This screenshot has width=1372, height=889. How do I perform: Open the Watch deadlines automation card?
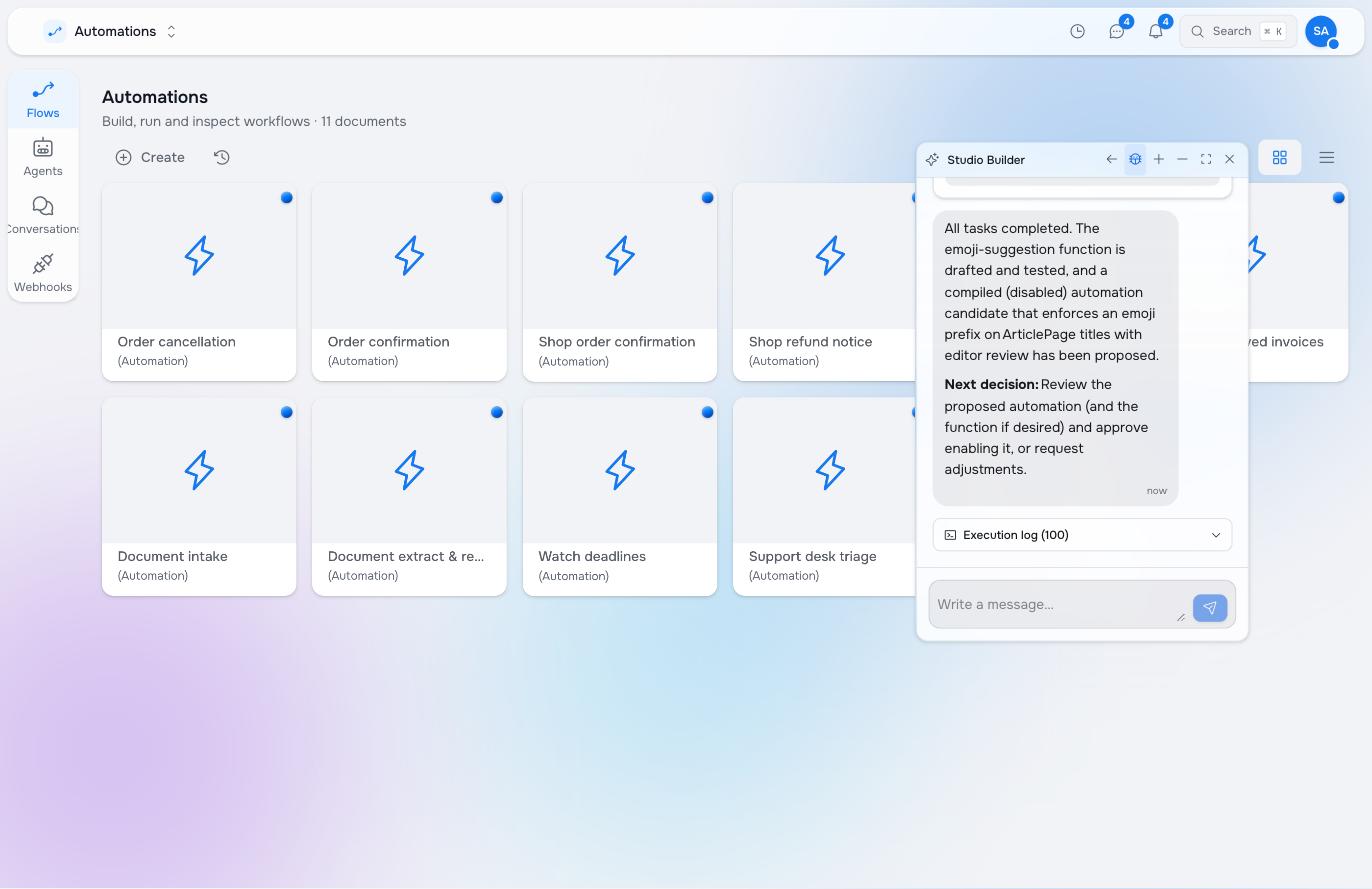tap(620, 497)
